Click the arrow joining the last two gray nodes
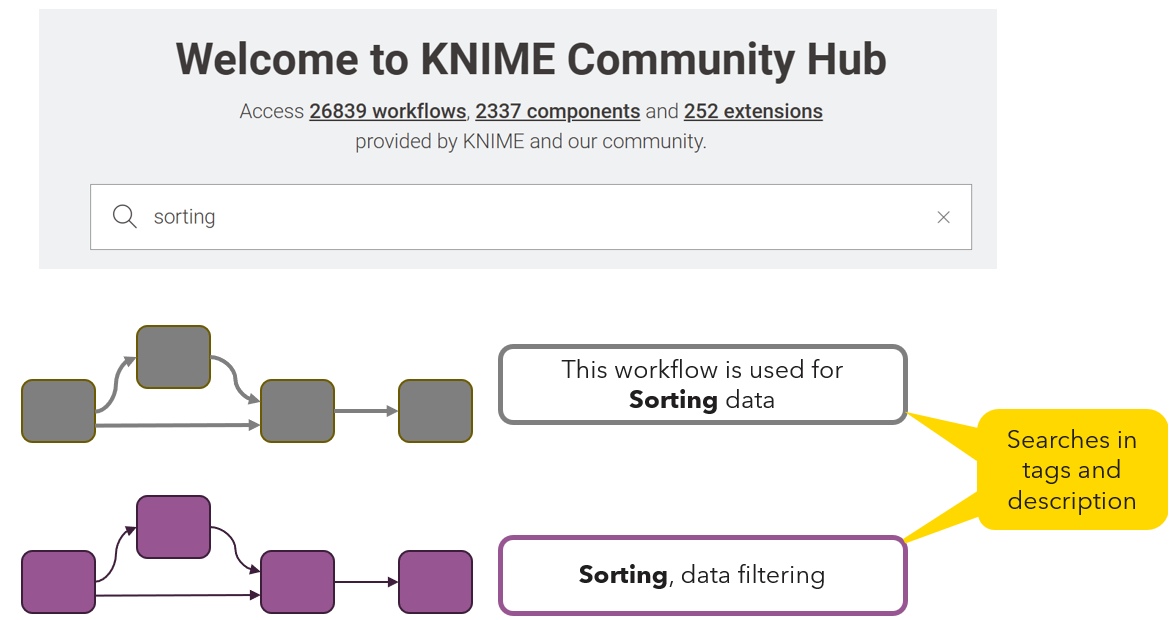The width and height of the screenshot is (1172, 620). coord(366,411)
